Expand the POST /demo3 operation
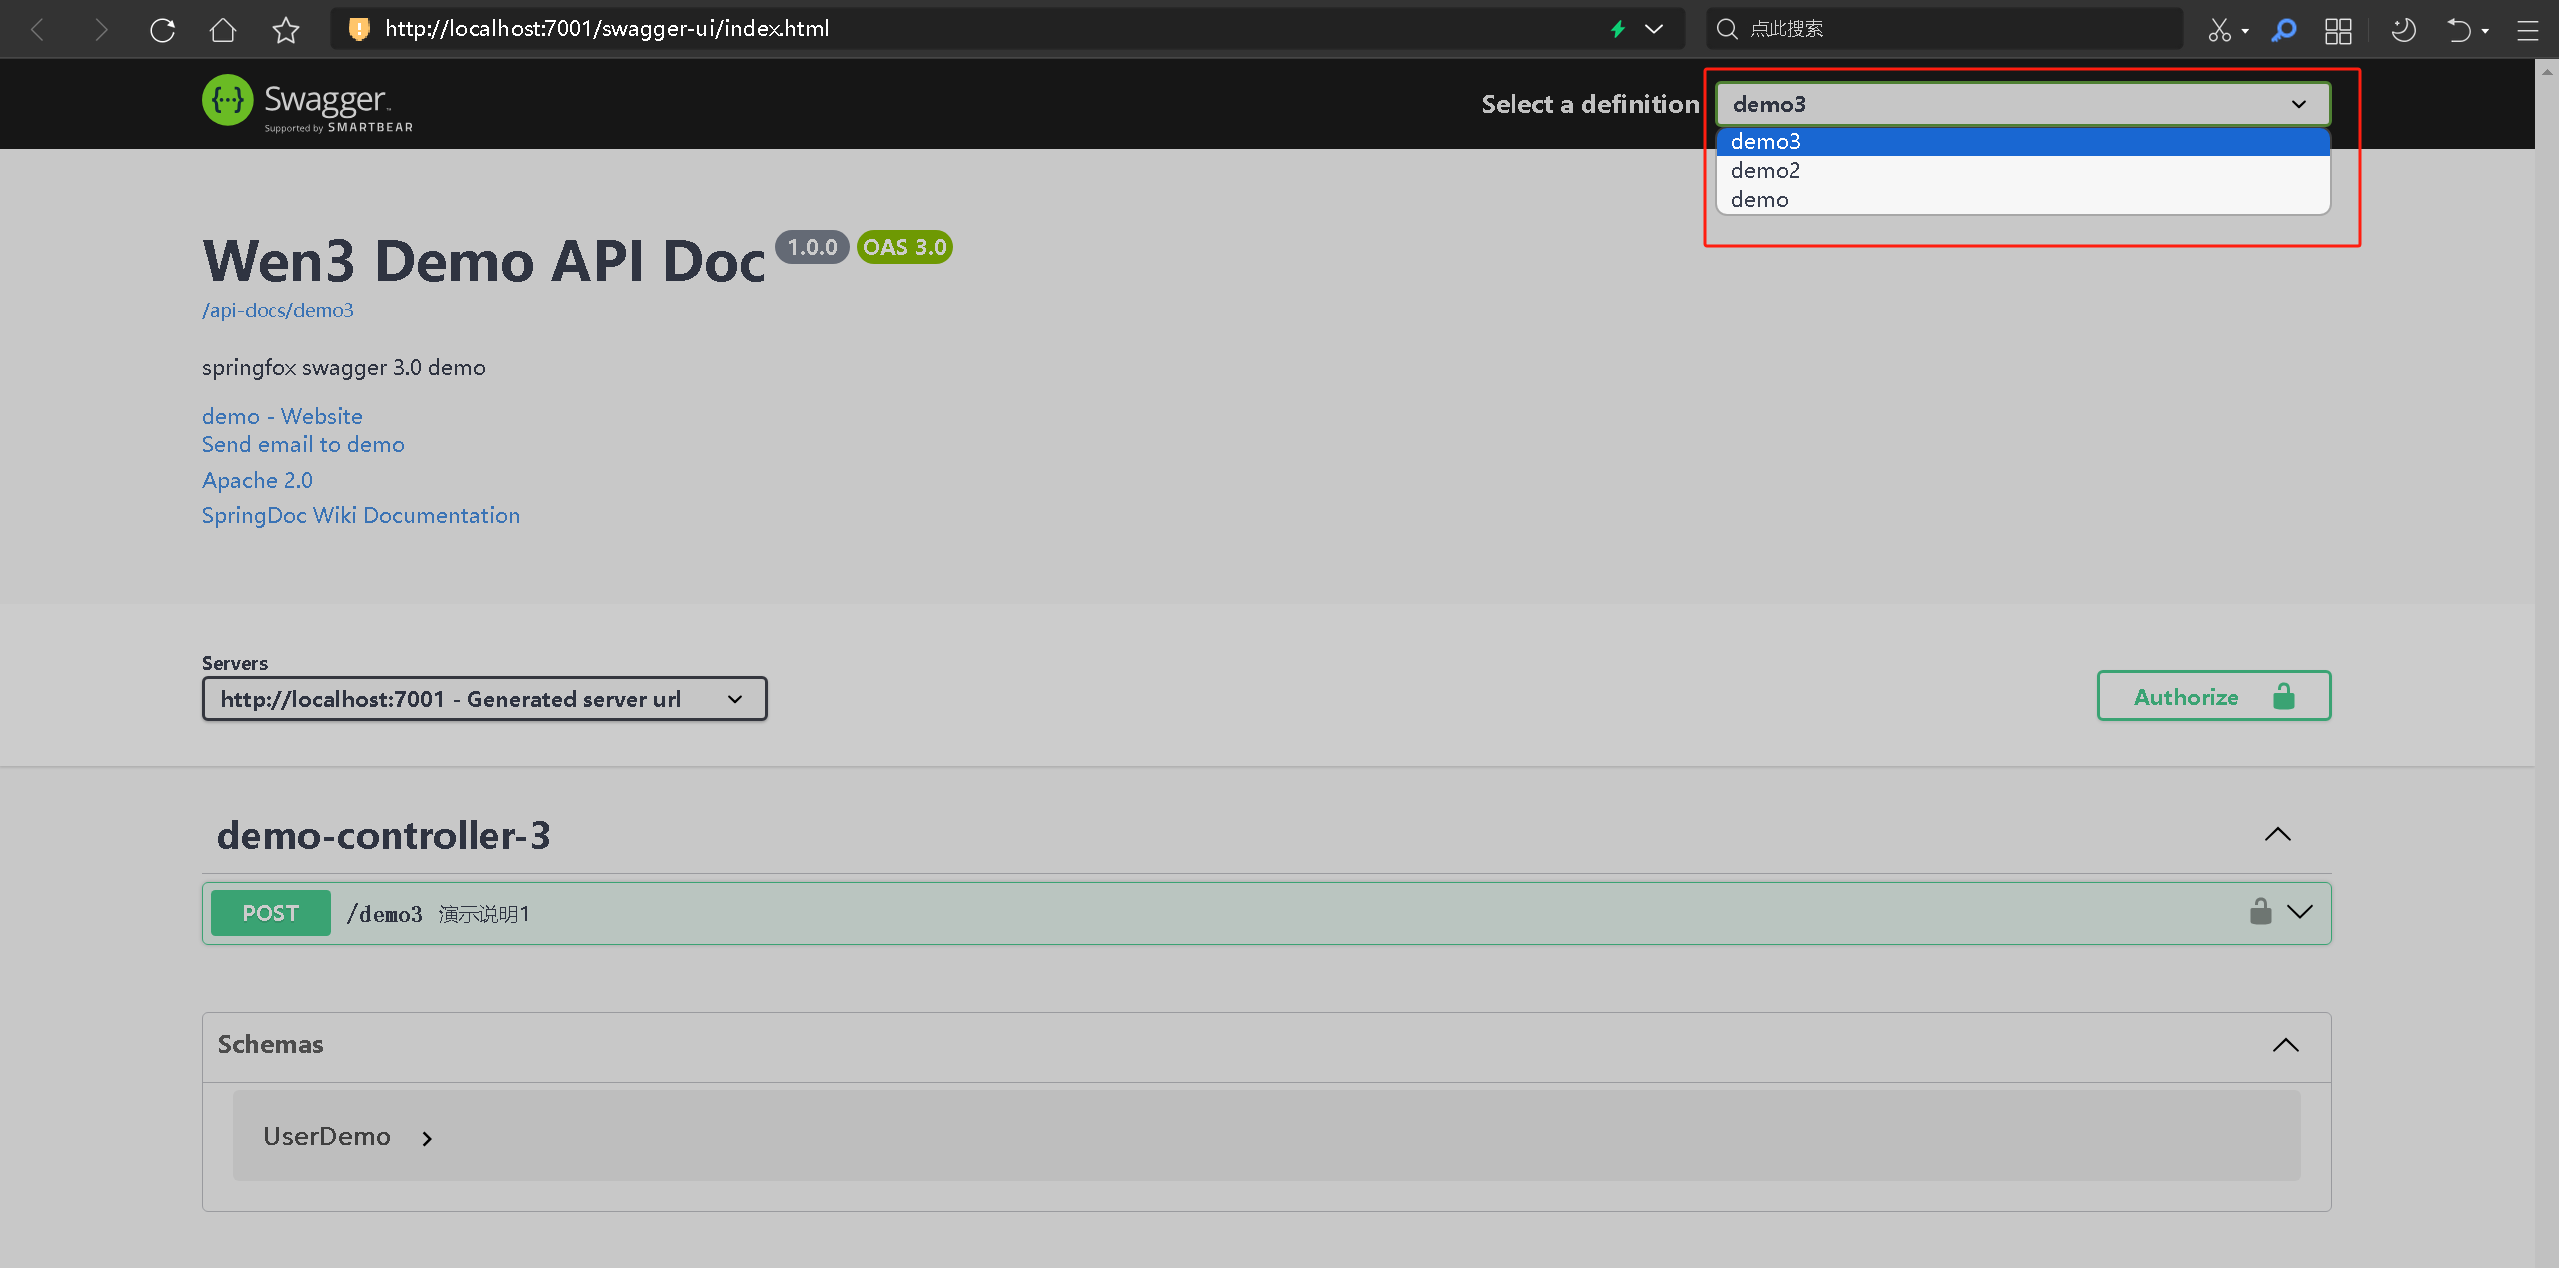Screen dimensions: 2559x1268 [2300, 912]
